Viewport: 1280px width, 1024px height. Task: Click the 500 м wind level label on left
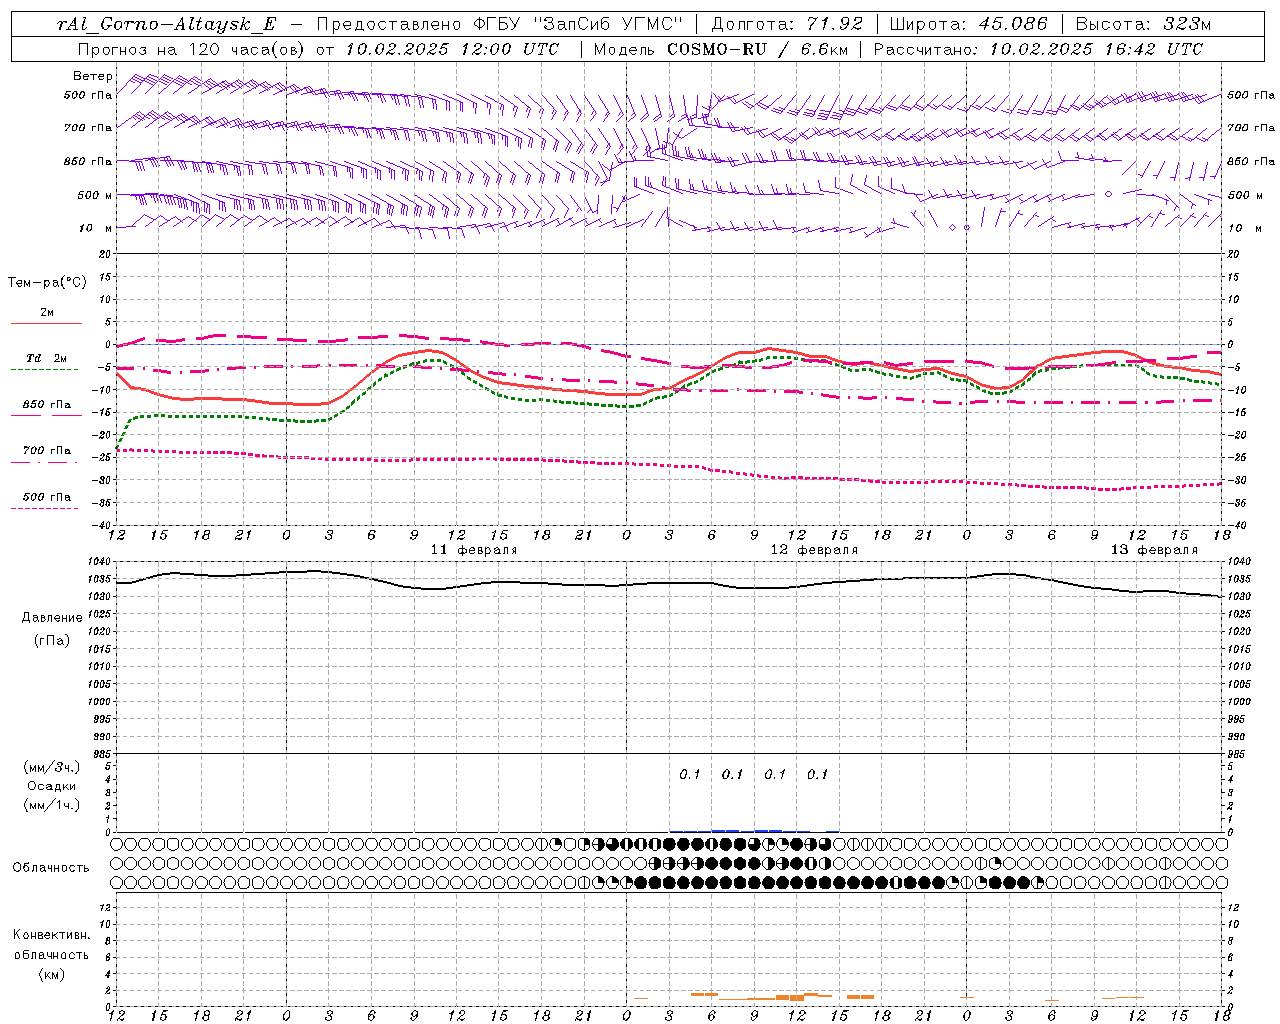tap(95, 195)
